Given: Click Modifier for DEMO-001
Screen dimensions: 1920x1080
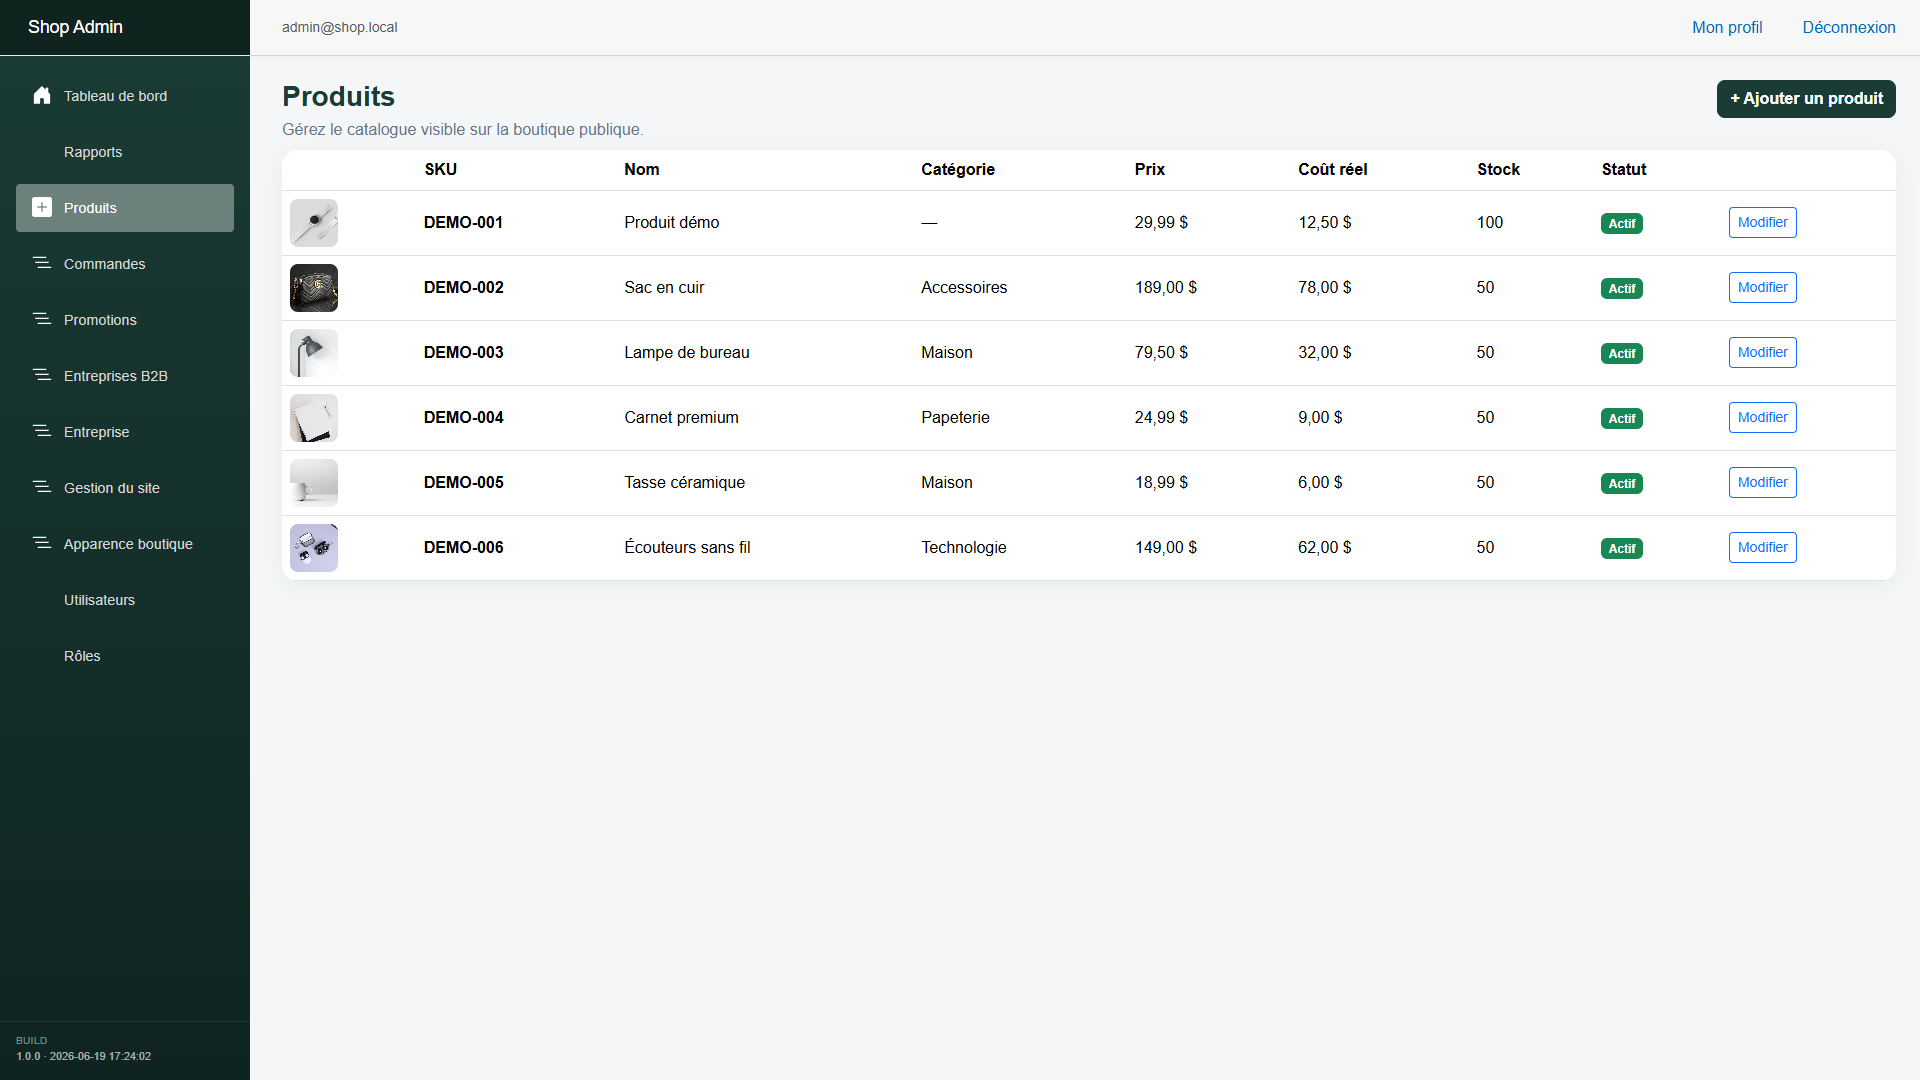Looking at the screenshot, I should click(x=1762, y=222).
